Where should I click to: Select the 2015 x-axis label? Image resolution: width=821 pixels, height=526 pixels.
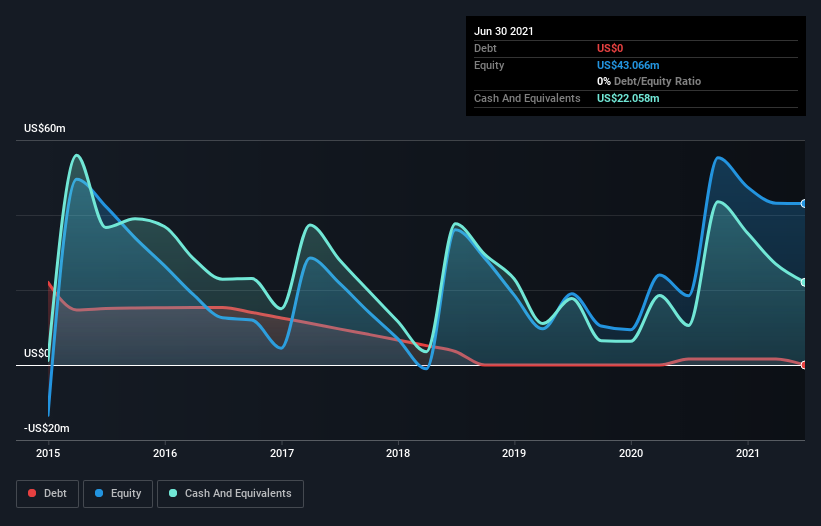point(48,453)
